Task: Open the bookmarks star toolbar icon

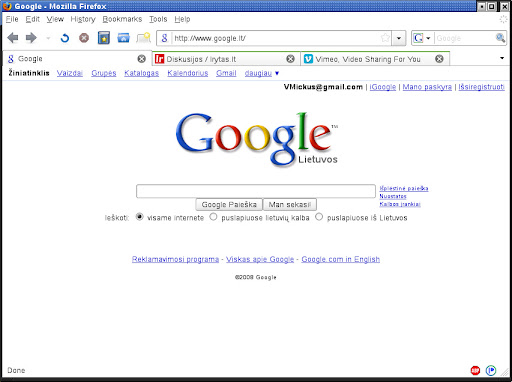Action: coord(104,38)
